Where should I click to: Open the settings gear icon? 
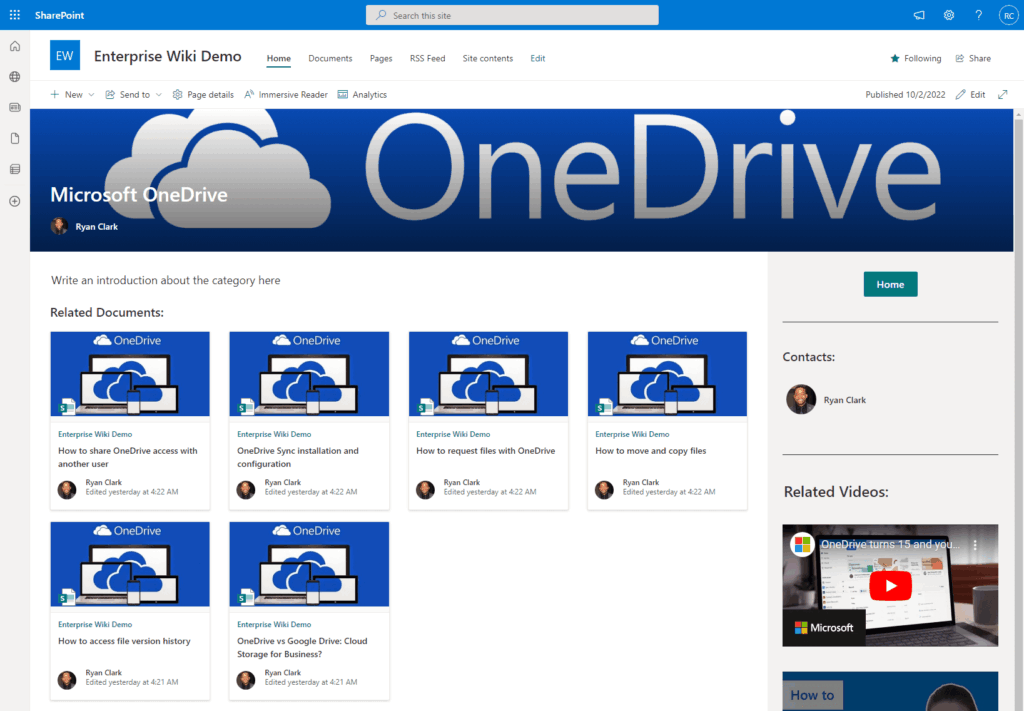(949, 15)
